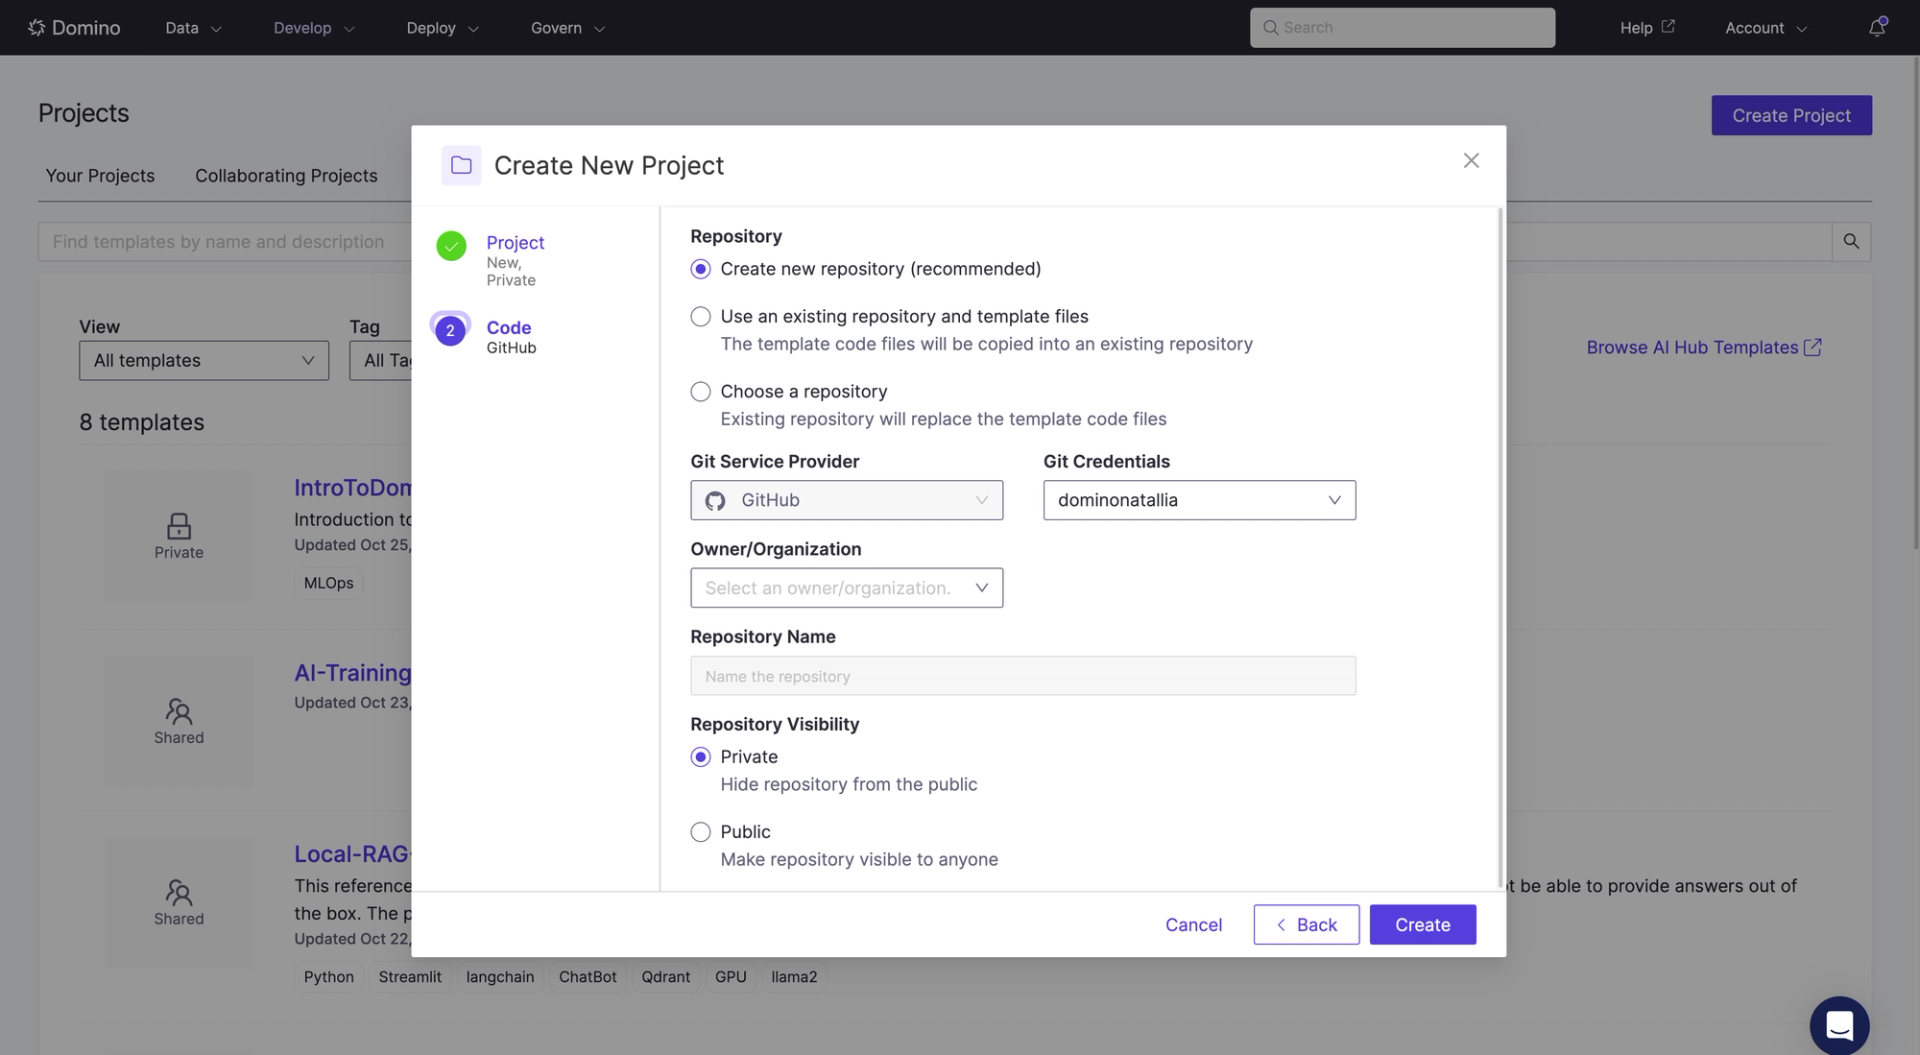Focus the top Search field
The height and width of the screenshot is (1055, 1920).
coord(1402,27)
